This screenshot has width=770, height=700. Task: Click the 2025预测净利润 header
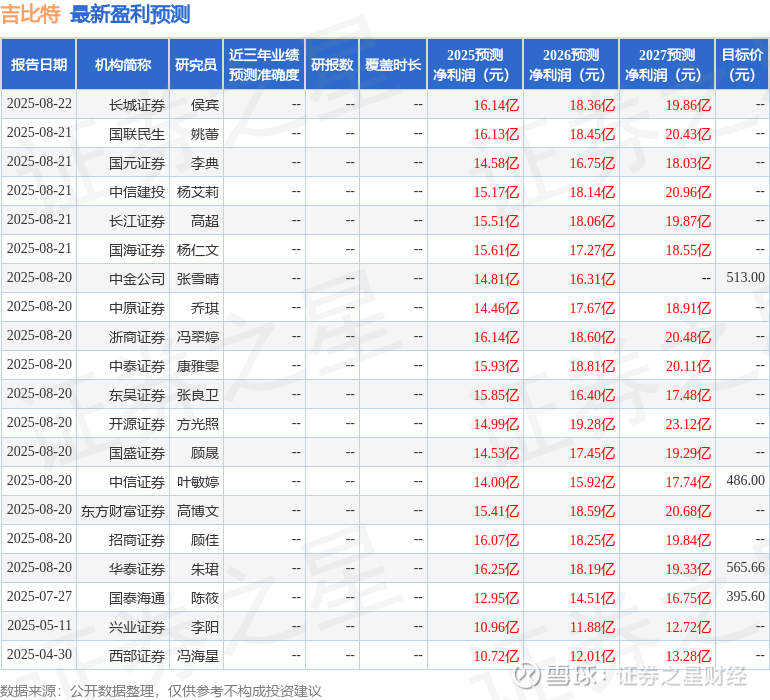click(475, 64)
